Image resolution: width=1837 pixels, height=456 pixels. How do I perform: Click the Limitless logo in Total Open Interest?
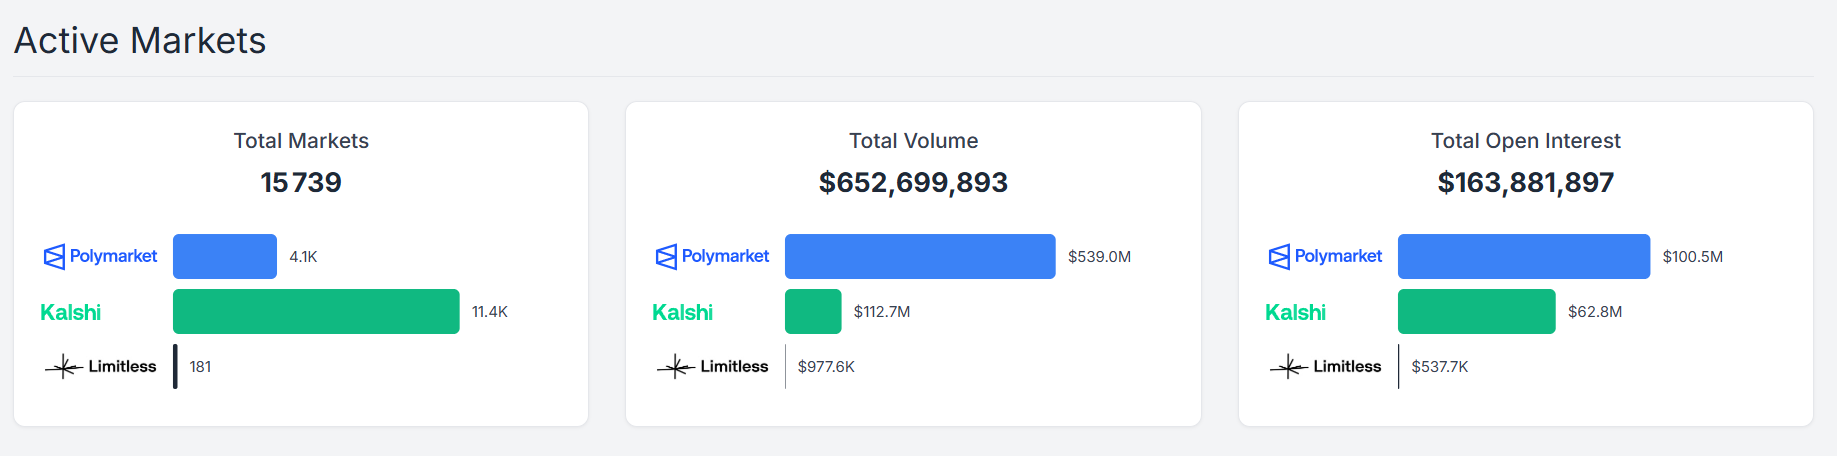click(1326, 367)
